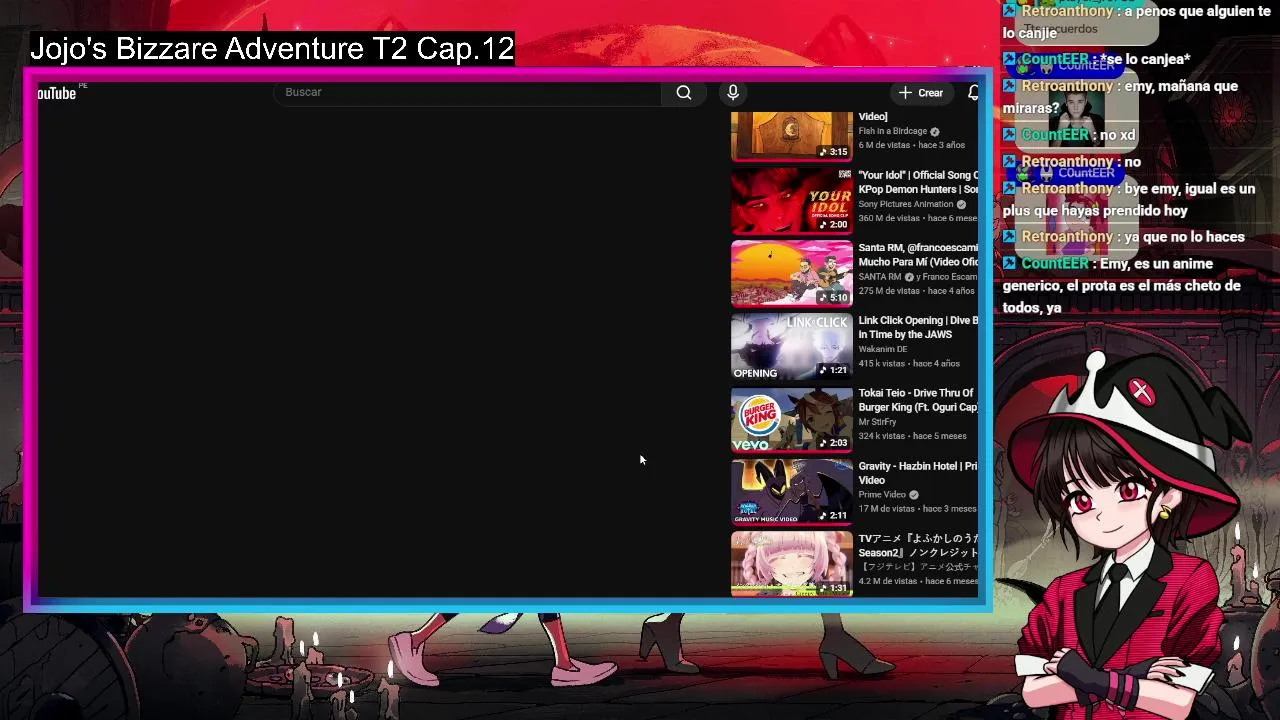Click the Retroanthony "emy, mañana que miraras?" message
Viewport: 1280px width, 720px height.
pos(1121,97)
